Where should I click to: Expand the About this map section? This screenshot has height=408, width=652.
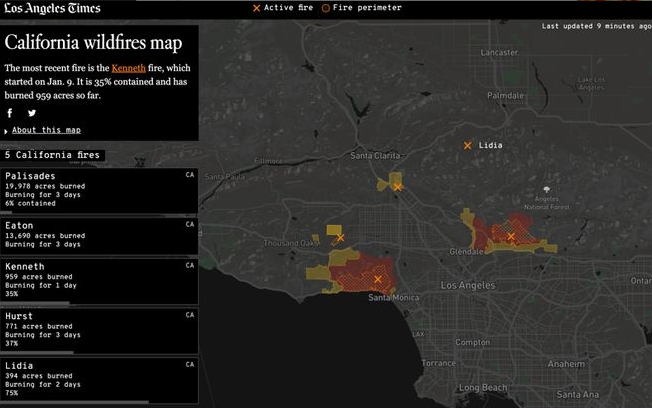[46, 130]
